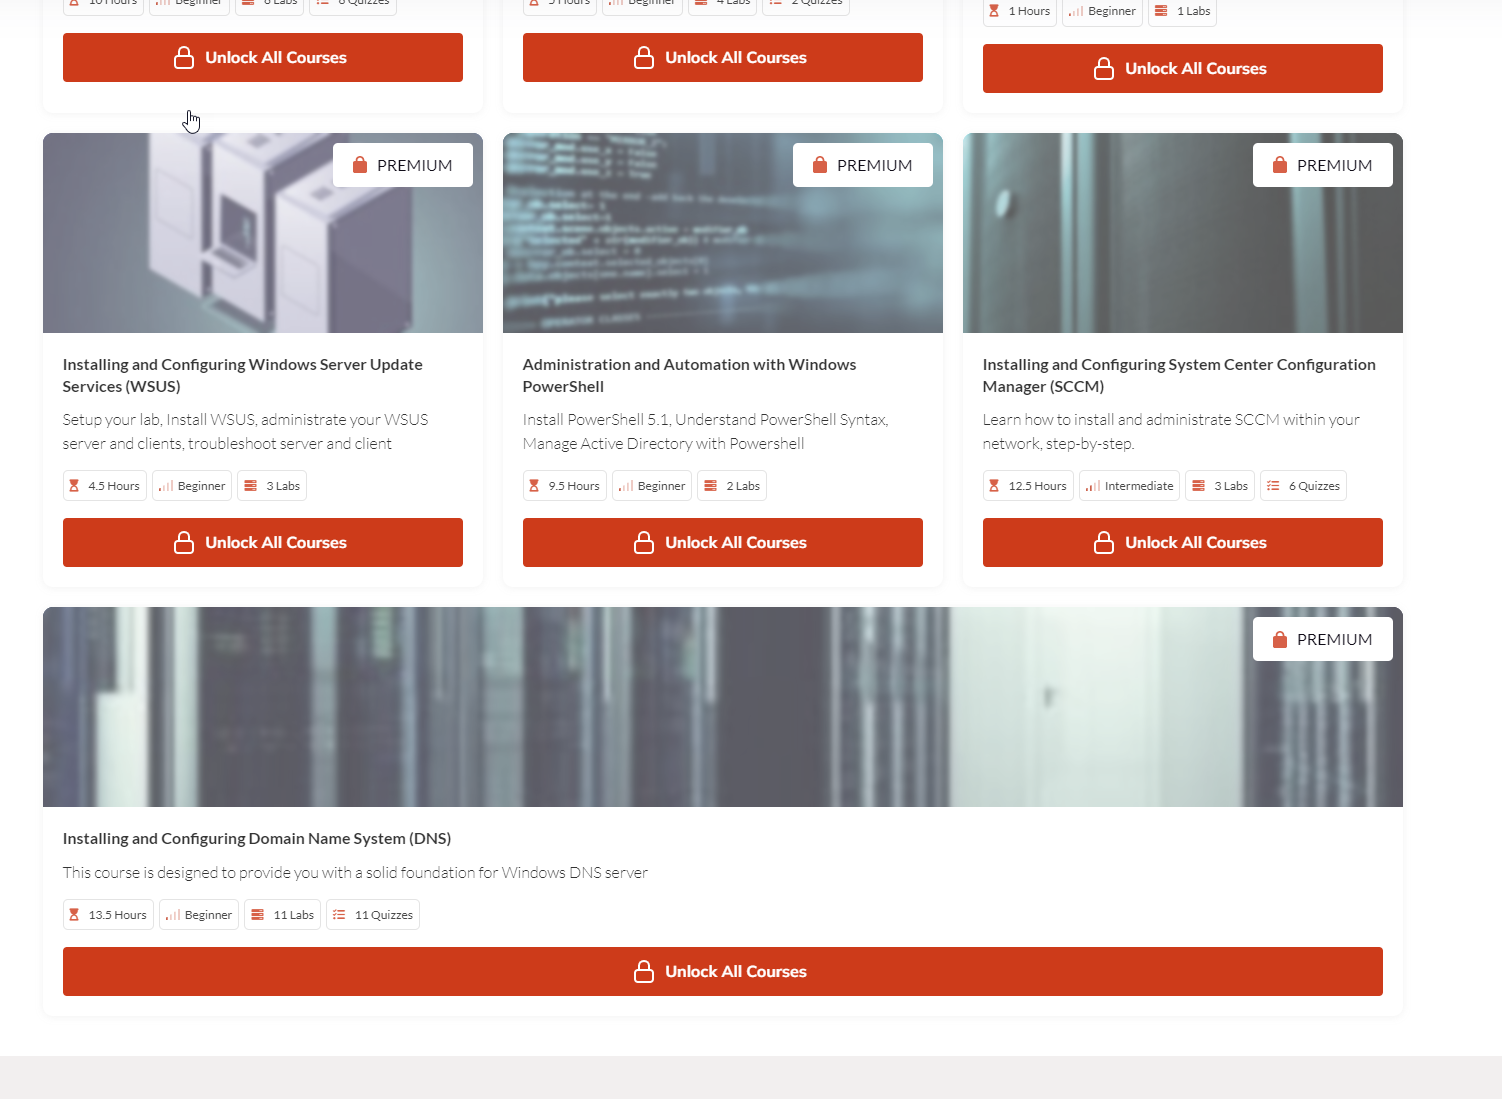The width and height of the screenshot is (1502, 1099).
Task: Open Installing and Configuring Domain Name System title
Action: click(256, 838)
